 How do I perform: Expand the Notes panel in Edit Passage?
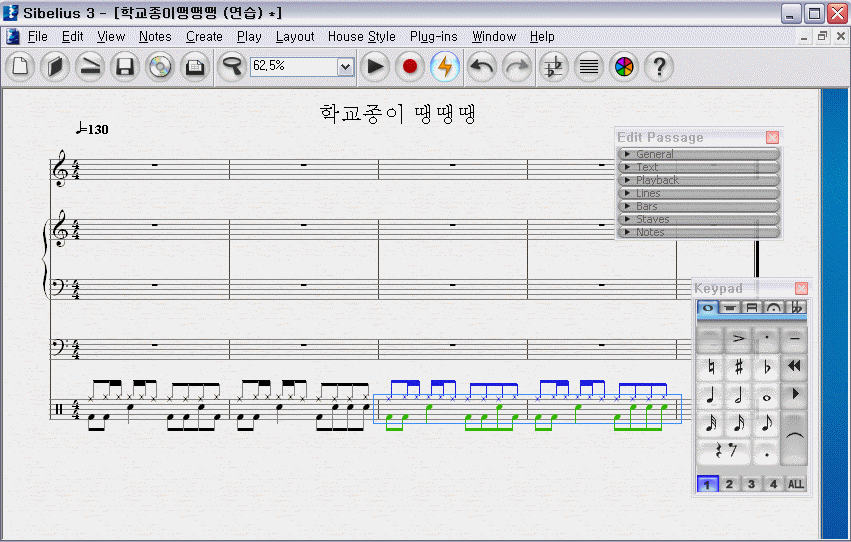[698, 232]
